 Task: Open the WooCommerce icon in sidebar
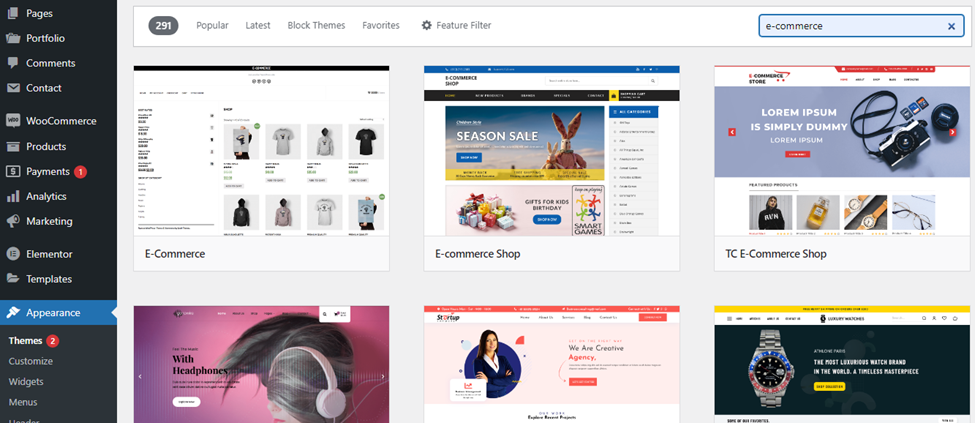tap(13, 121)
